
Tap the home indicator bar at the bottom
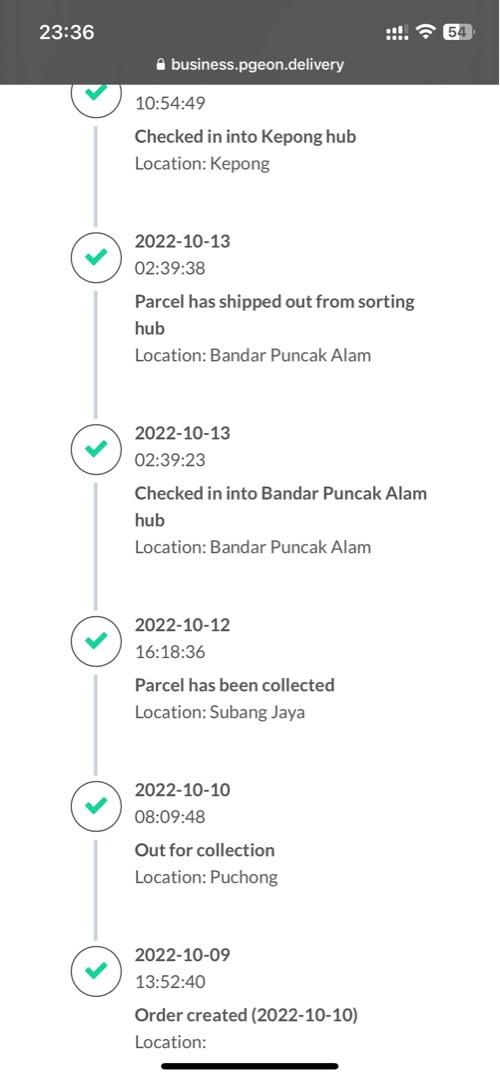[x=250, y=1066]
